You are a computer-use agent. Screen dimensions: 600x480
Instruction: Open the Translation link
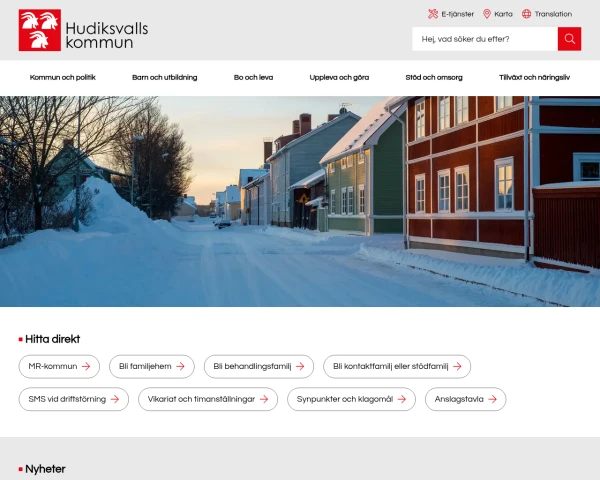pos(547,14)
